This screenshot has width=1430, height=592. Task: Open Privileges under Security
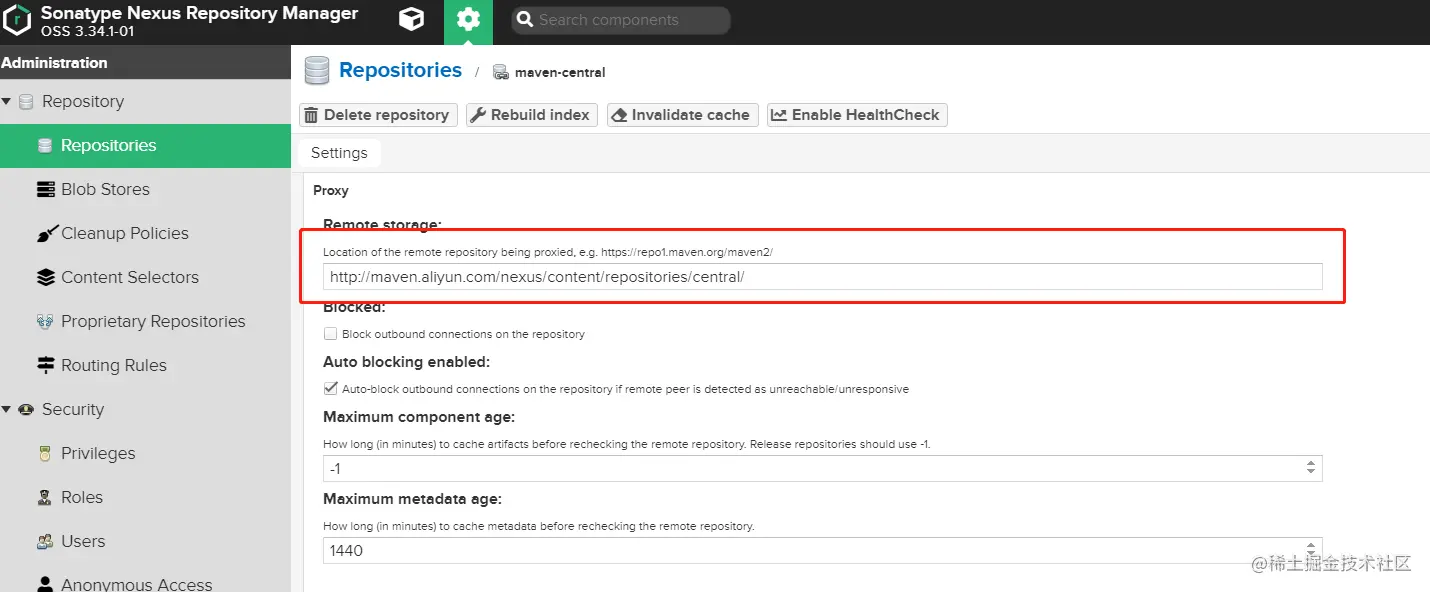(97, 453)
